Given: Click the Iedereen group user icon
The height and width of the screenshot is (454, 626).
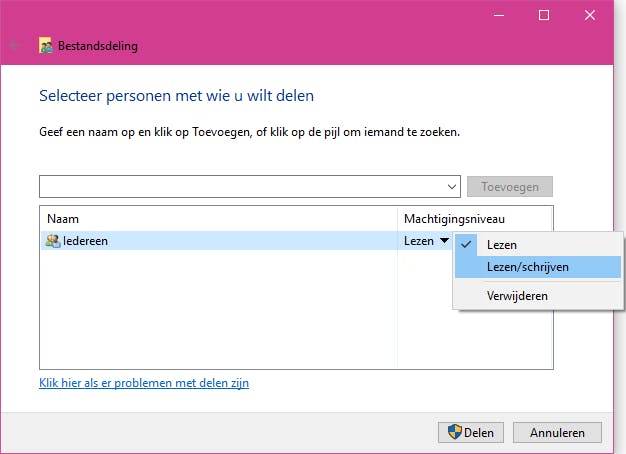Looking at the screenshot, I should [x=52, y=241].
